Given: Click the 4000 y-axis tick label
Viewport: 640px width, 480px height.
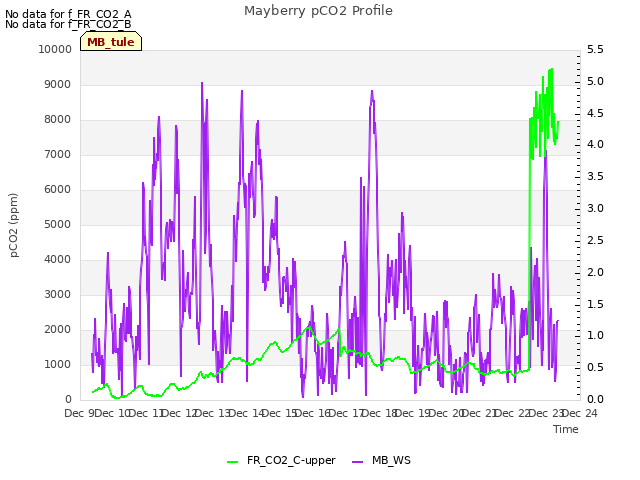Looking at the screenshot, I should point(57,260).
